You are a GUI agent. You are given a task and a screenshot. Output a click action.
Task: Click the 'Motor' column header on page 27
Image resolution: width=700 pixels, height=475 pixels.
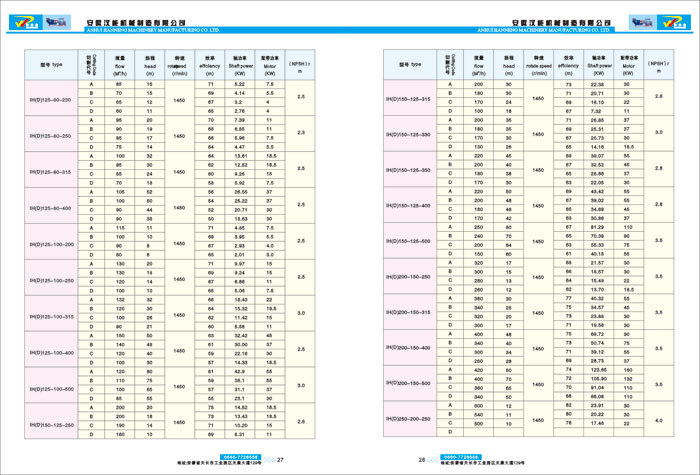tap(270, 65)
